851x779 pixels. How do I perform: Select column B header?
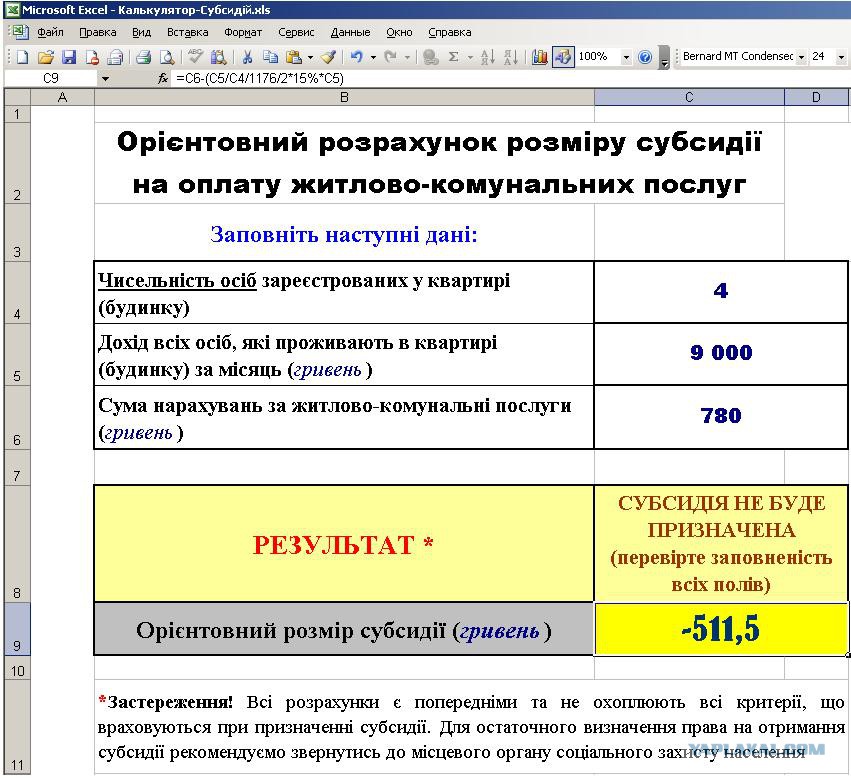click(344, 97)
